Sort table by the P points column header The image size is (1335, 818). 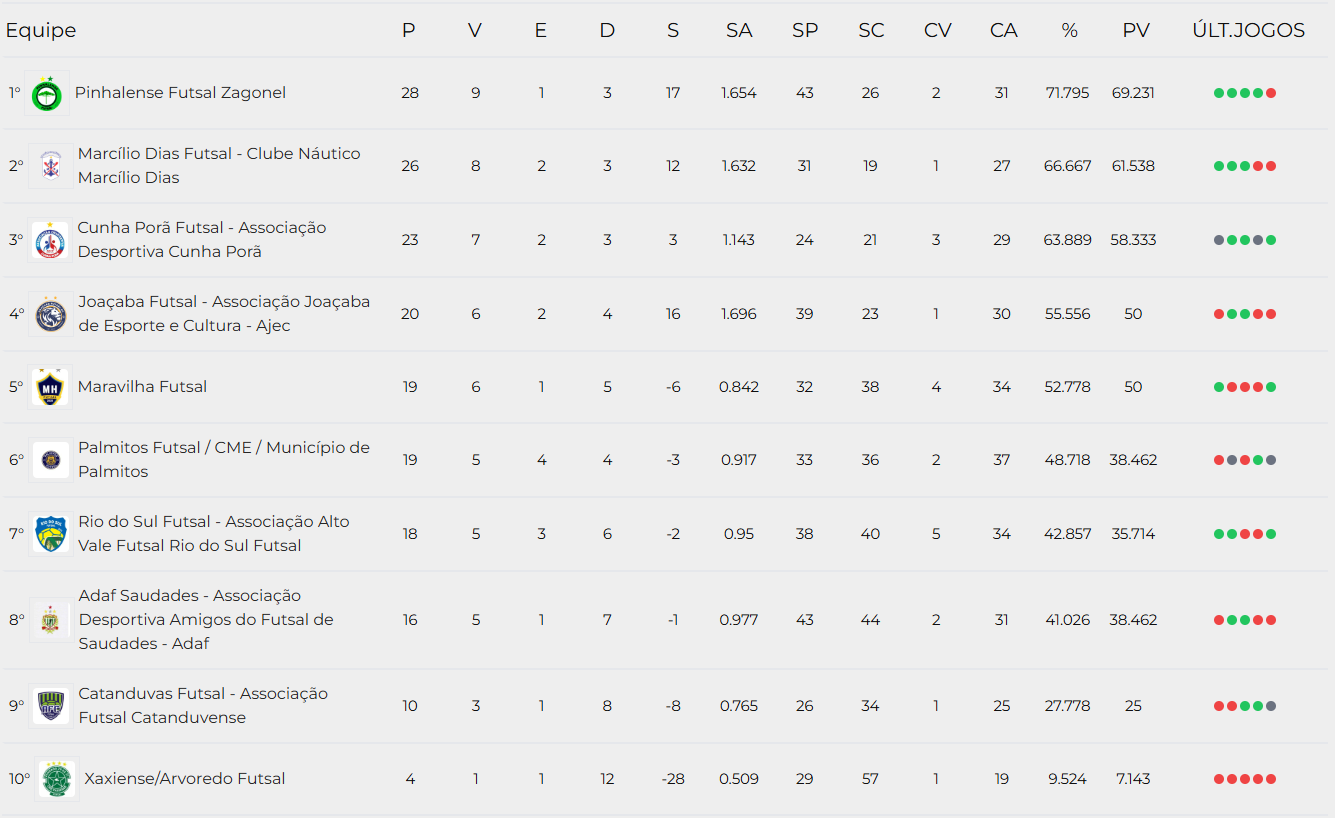[x=408, y=31]
